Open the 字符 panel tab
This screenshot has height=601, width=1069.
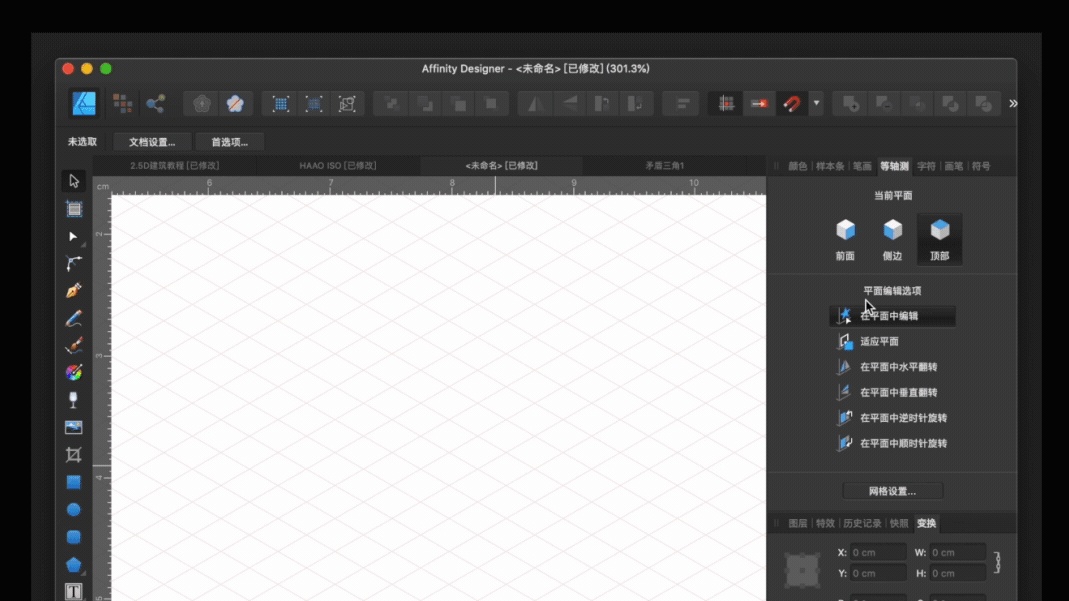[x=927, y=166]
